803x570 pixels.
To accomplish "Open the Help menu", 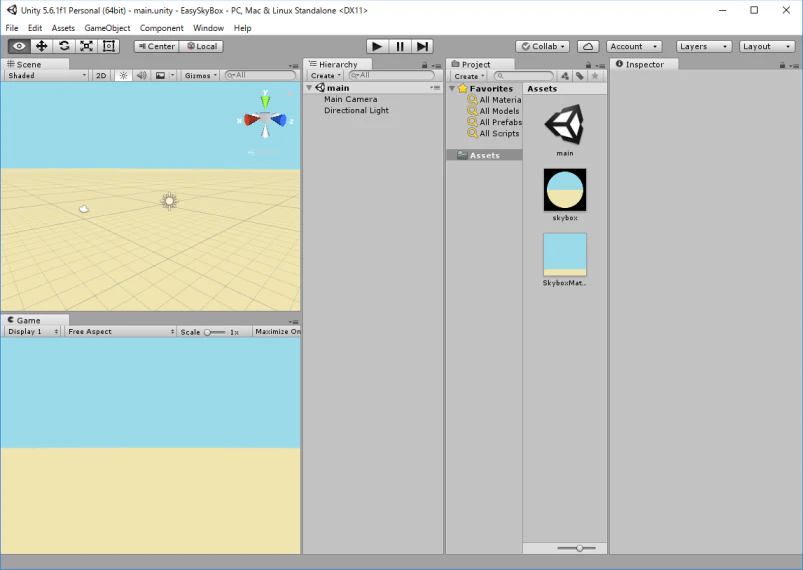I will coord(242,28).
